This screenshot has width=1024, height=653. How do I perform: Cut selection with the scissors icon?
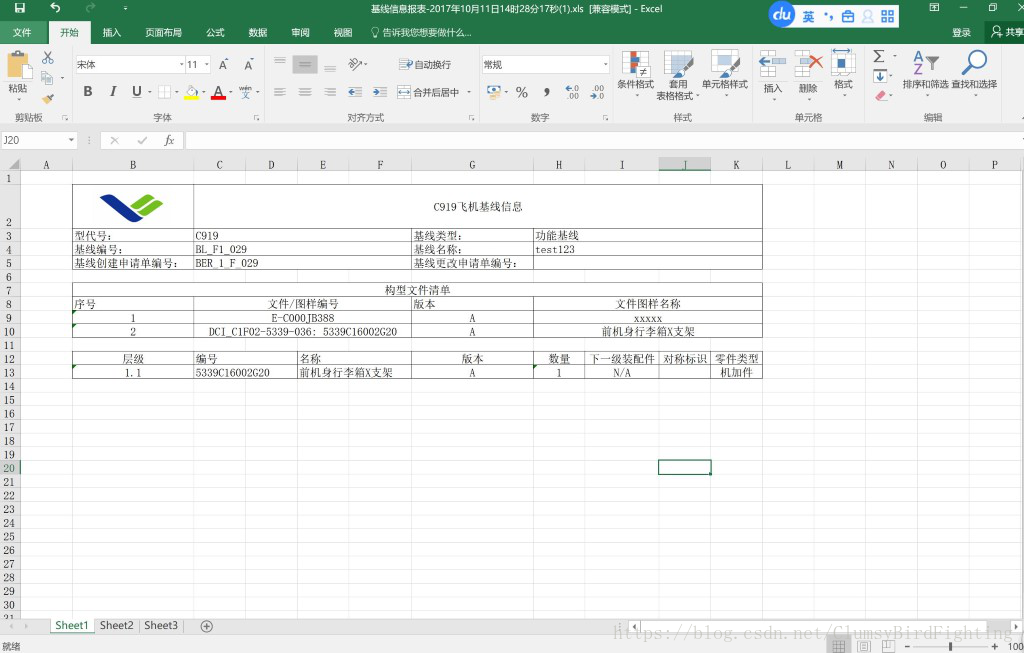point(48,58)
